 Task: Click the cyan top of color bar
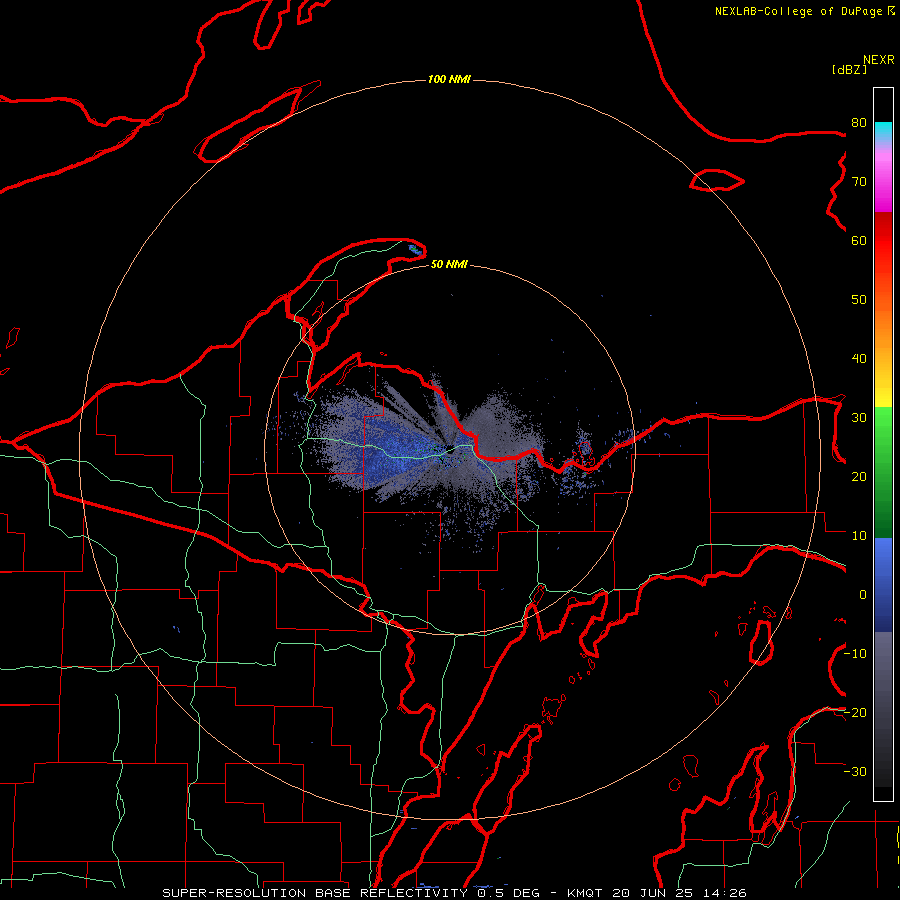[x=883, y=131]
